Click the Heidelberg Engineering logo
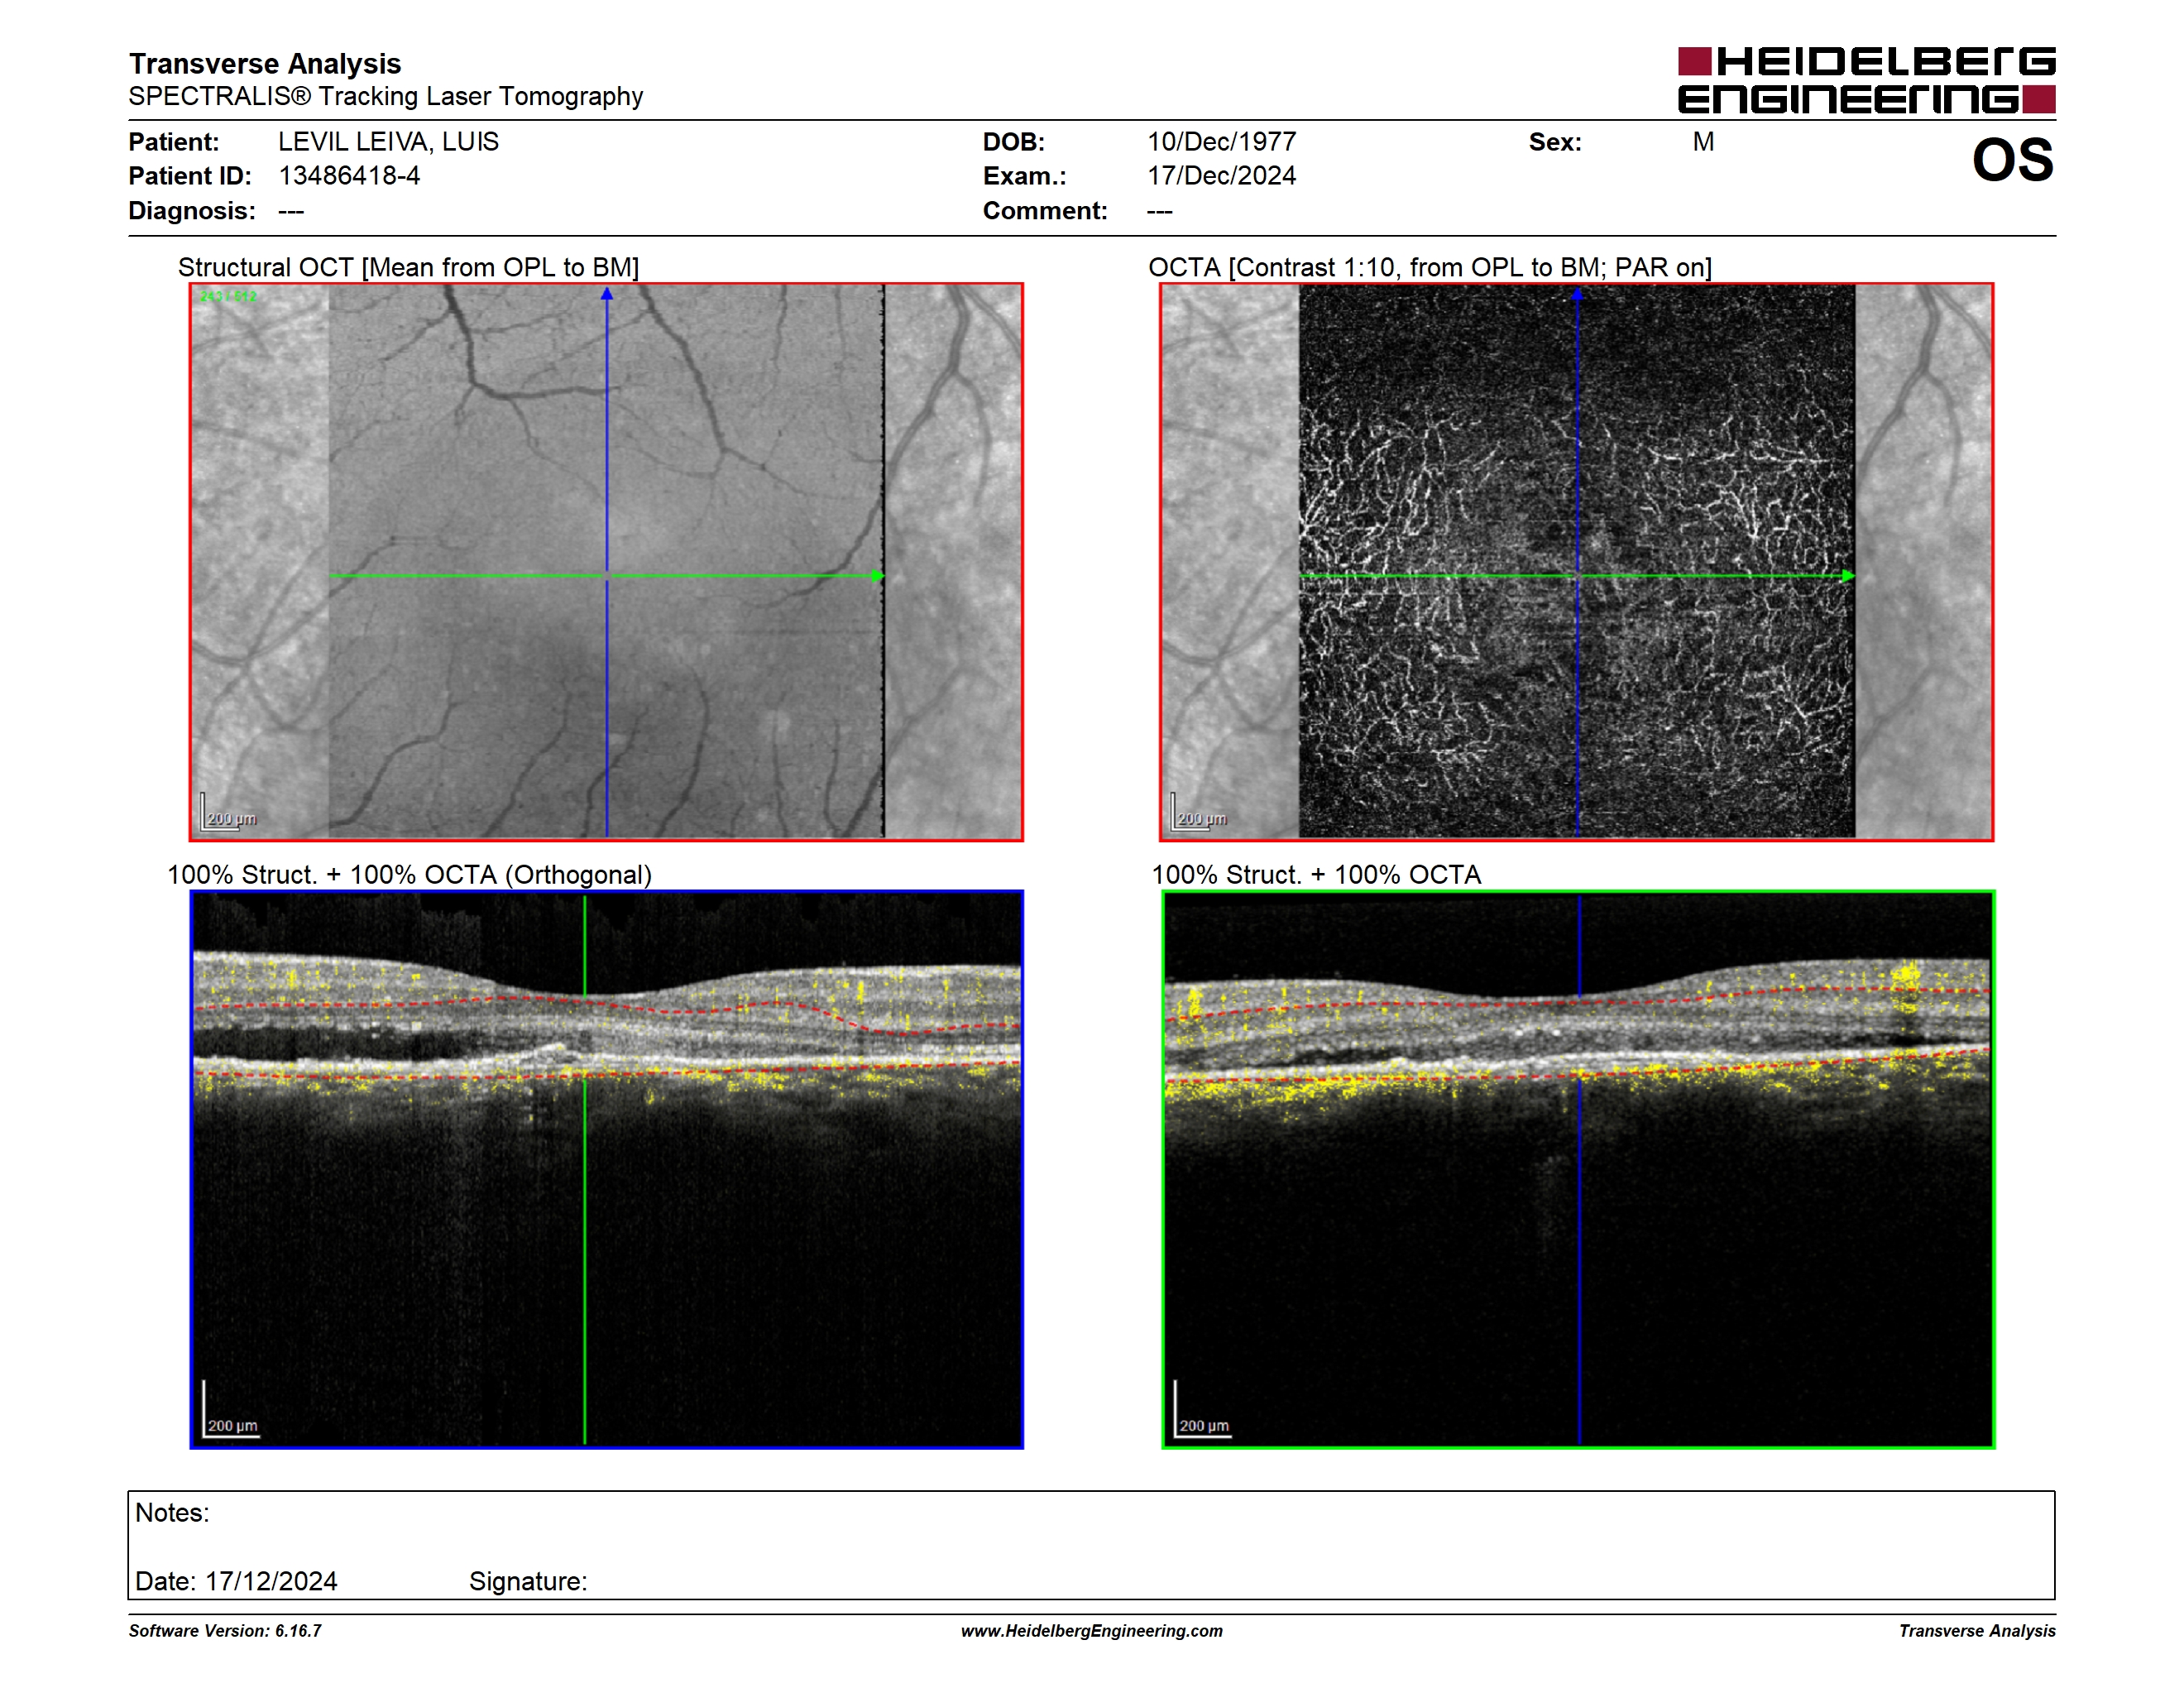The height and width of the screenshot is (1688, 2184). 1866,80
